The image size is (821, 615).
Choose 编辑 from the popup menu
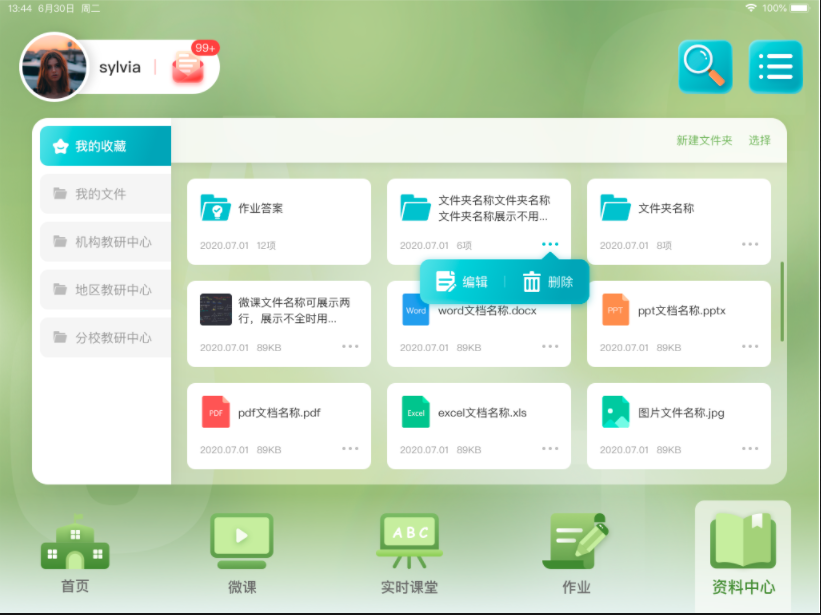[x=461, y=281]
